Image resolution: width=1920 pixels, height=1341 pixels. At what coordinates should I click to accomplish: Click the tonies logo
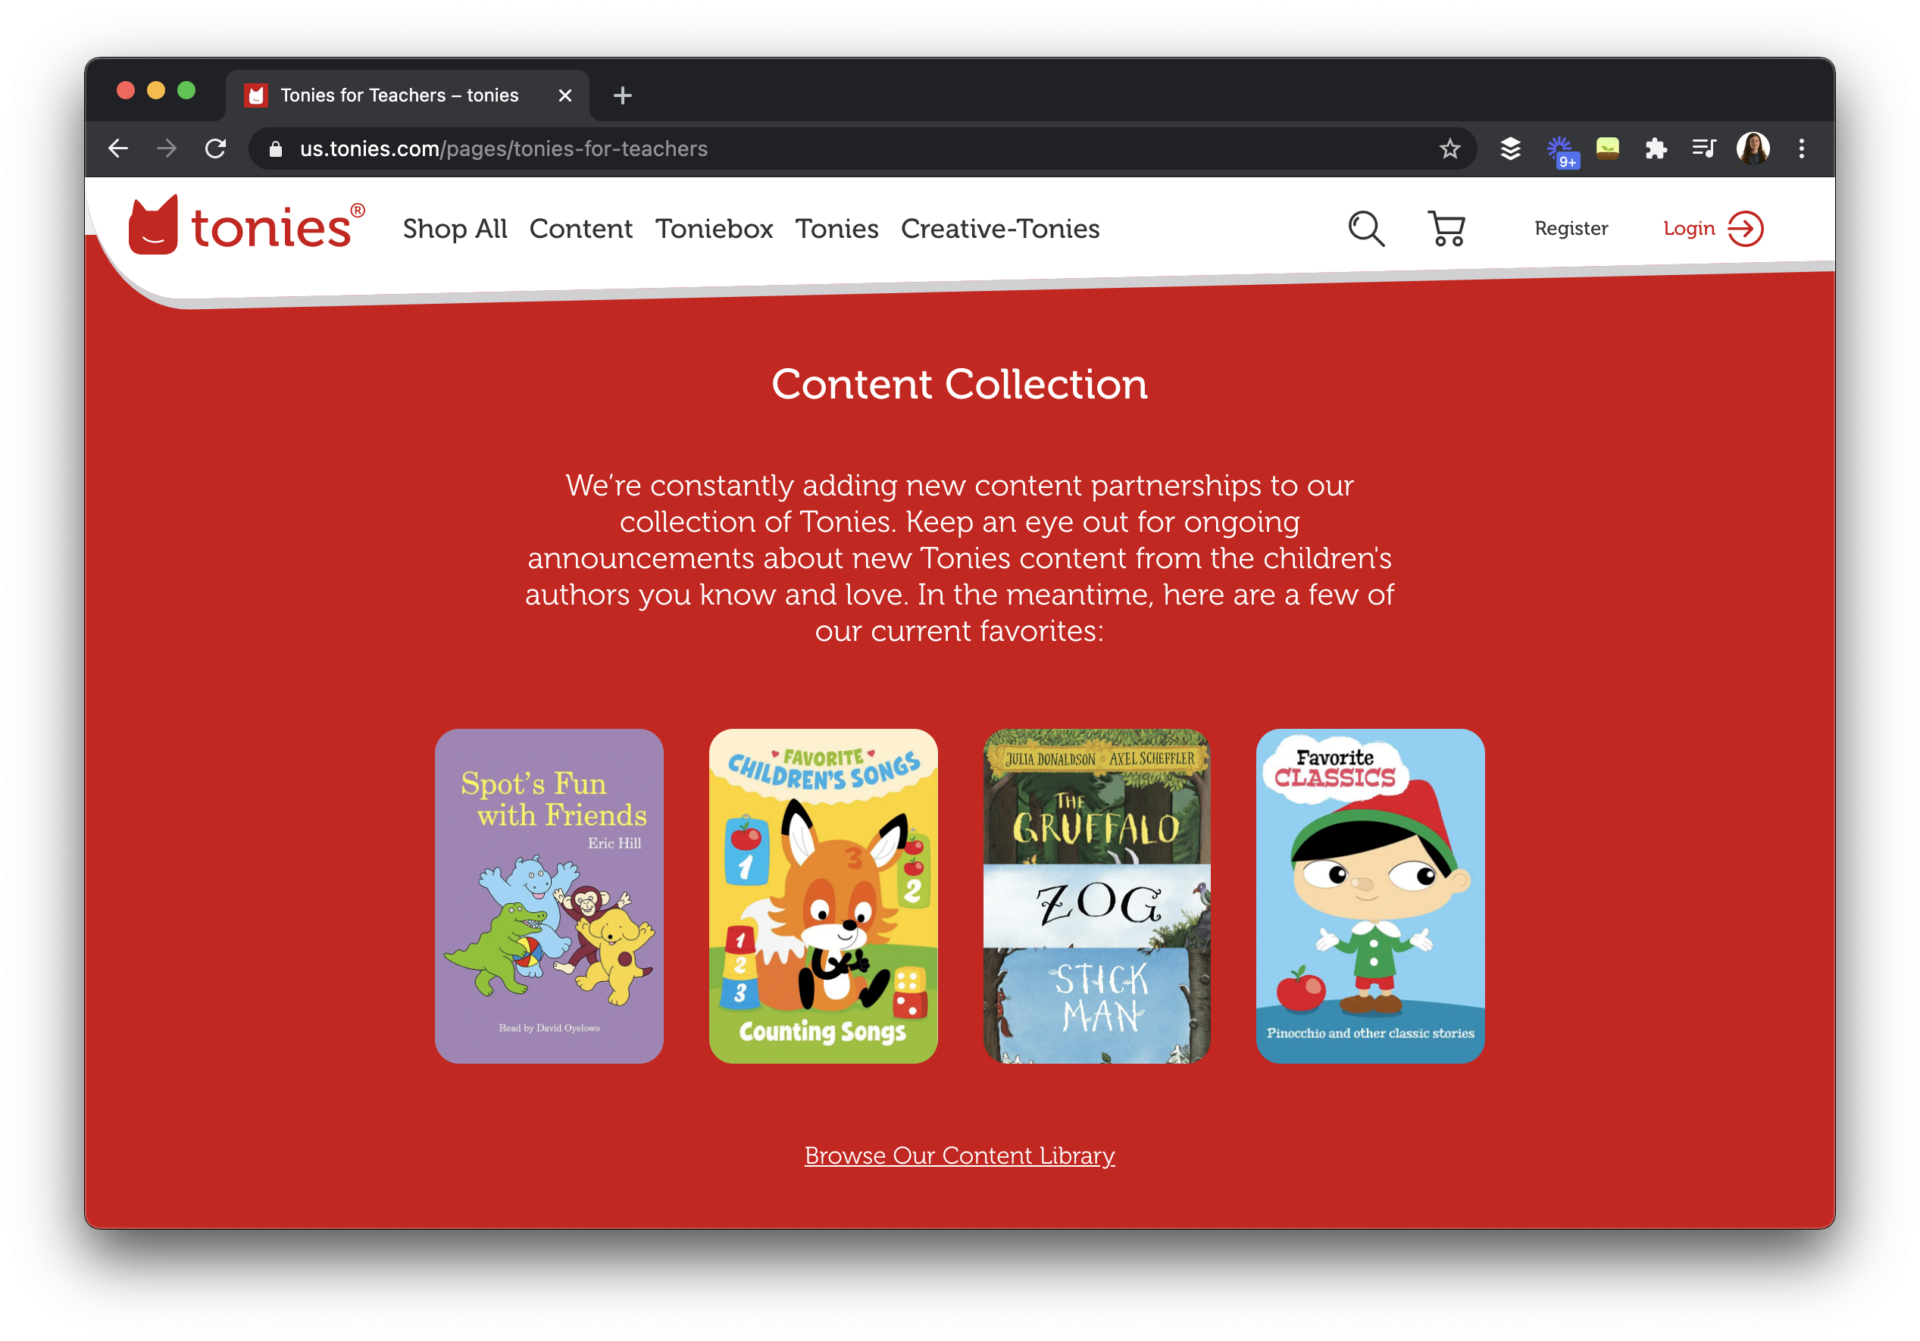pos(247,227)
